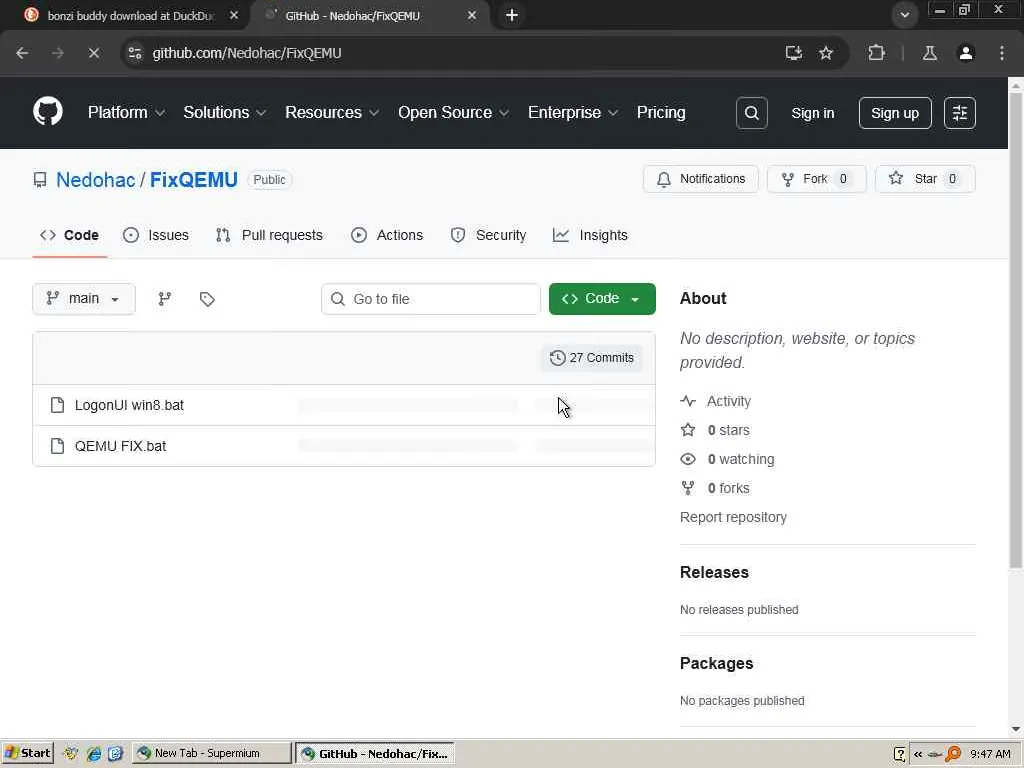This screenshot has width=1024, height=768.
Task: Click the Sign up button
Action: (895, 113)
